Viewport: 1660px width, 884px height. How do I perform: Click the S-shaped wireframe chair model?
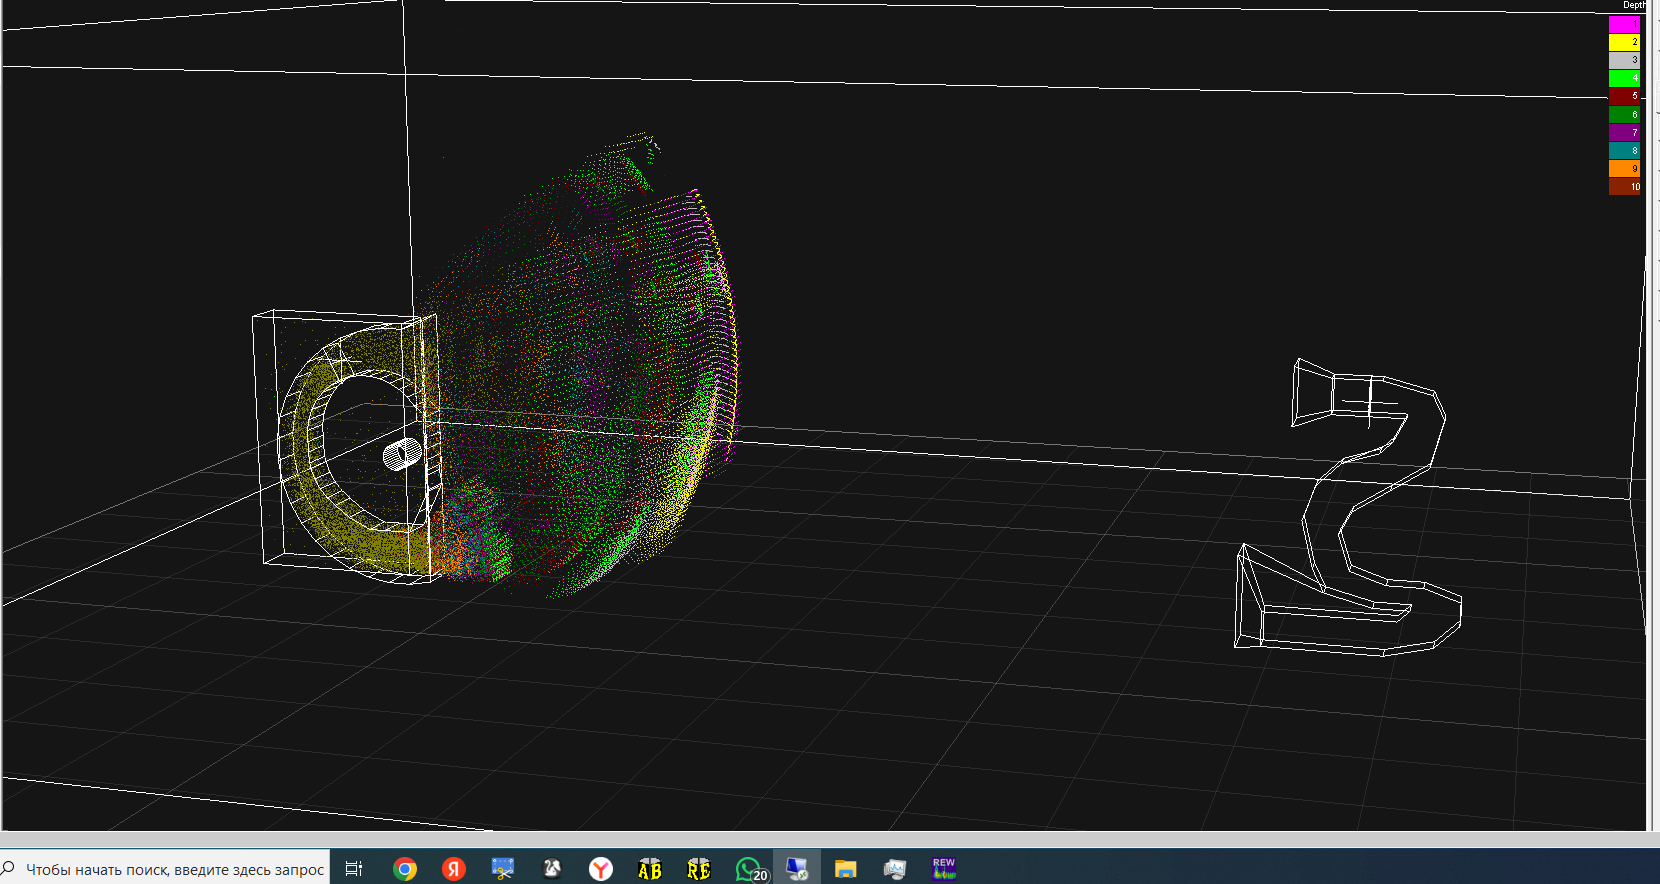click(1348, 507)
